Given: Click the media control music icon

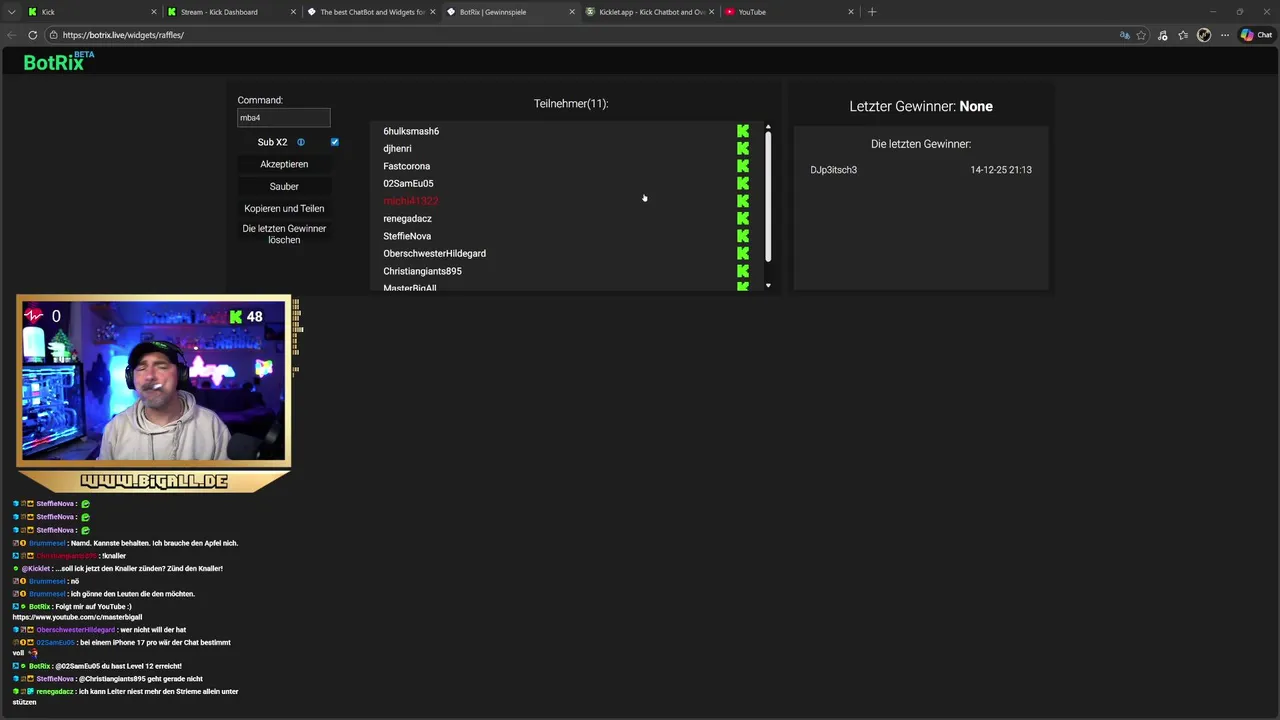Looking at the screenshot, I should [x=1162, y=35].
